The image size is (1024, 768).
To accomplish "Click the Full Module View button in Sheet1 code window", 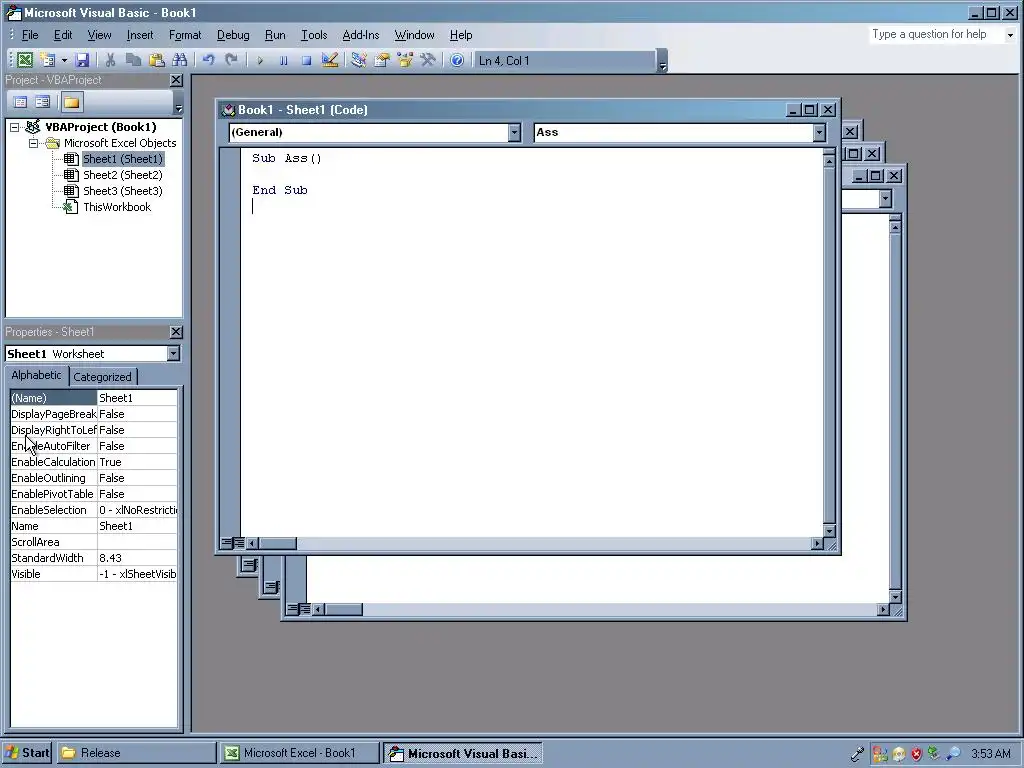I will [x=238, y=543].
